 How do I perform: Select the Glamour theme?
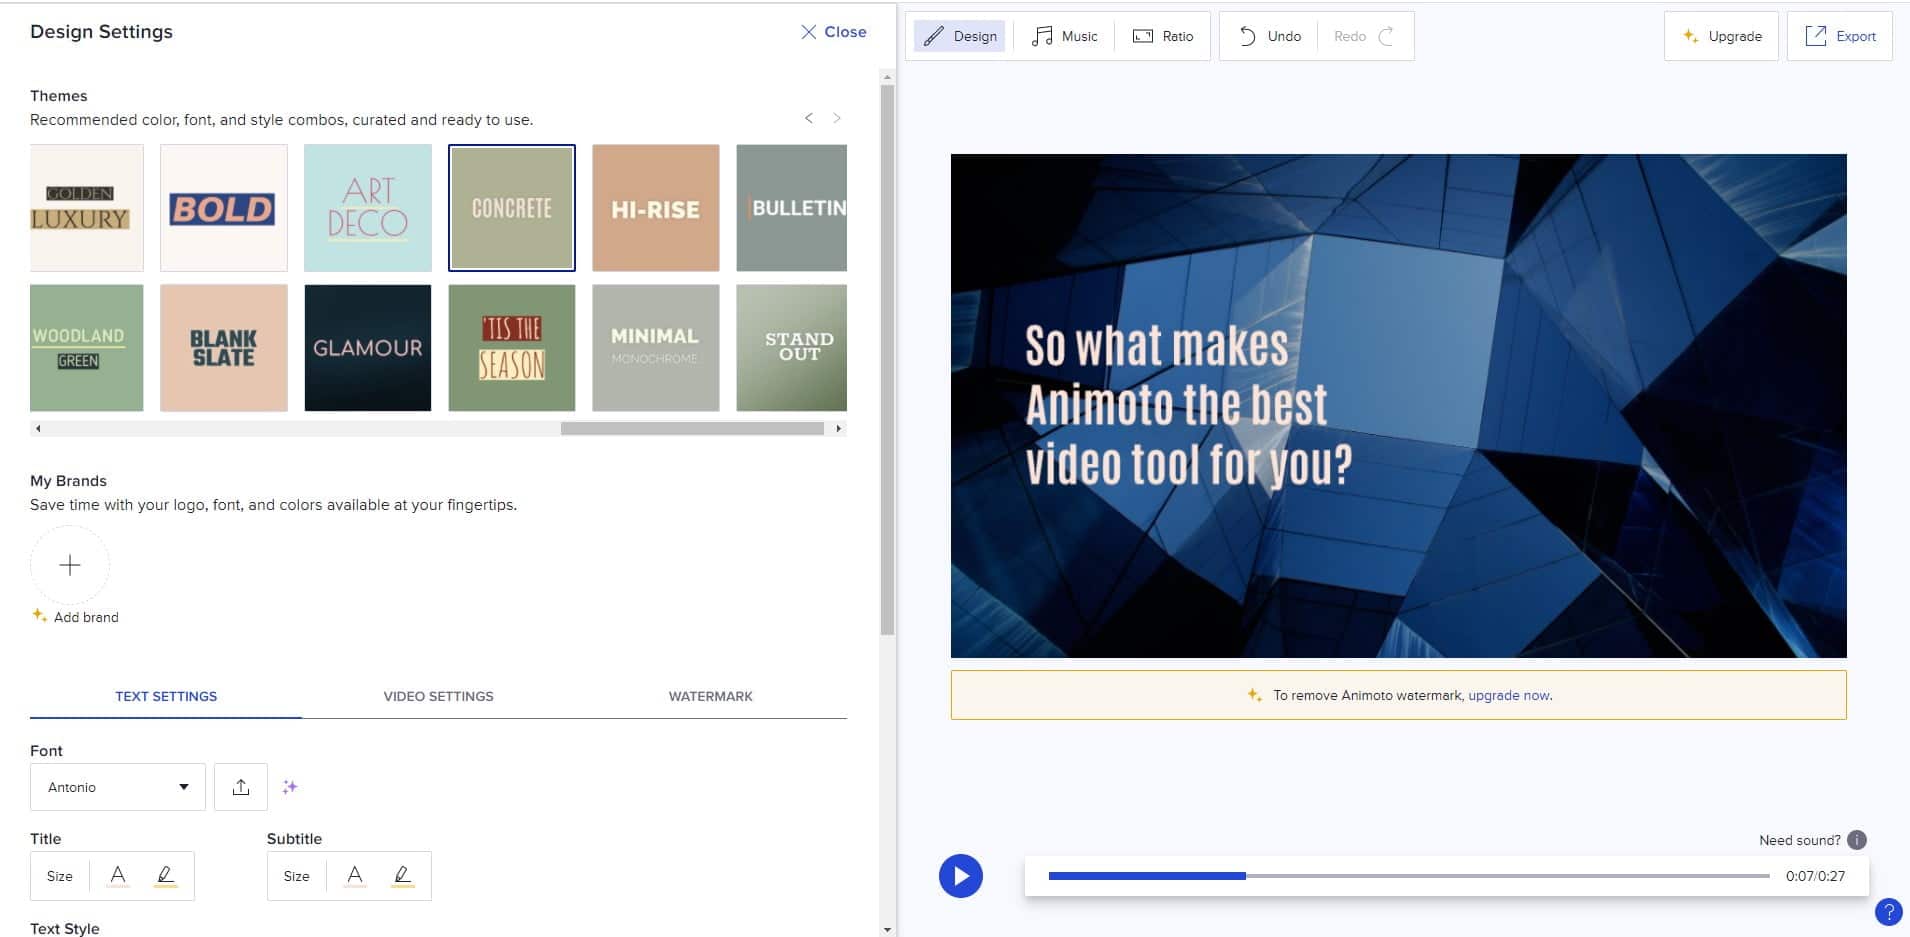pos(368,348)
